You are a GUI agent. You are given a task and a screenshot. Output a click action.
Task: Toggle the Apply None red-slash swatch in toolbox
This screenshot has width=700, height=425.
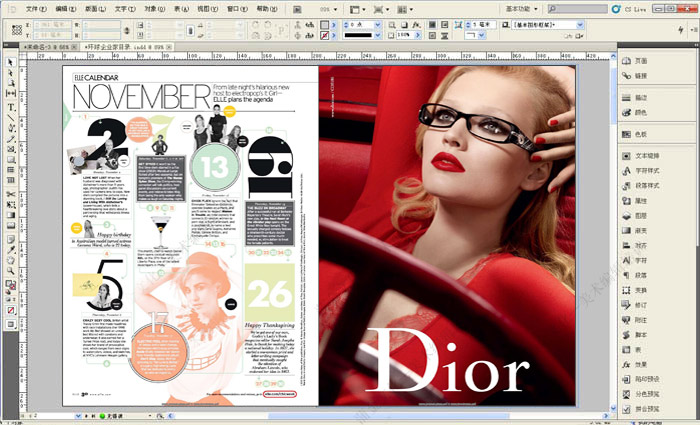pyautogui.click(x=11, y=310)
